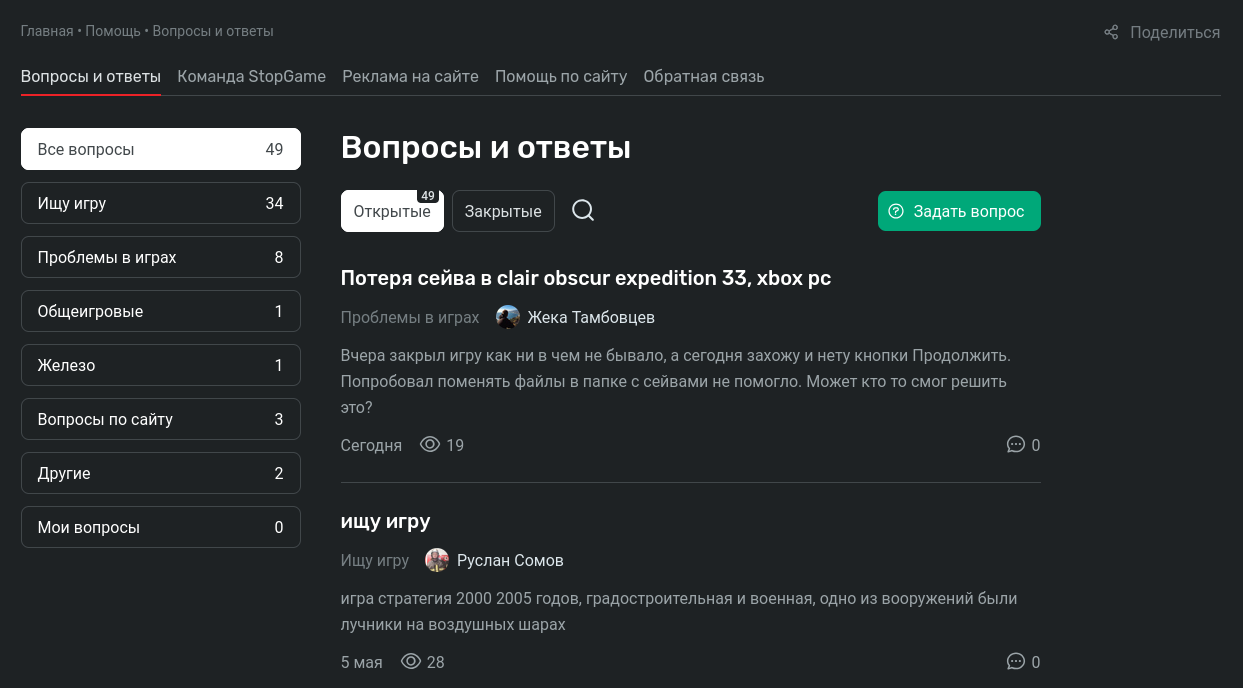The width and height of the screenshot is (1243, 688).
Task: Select the Проблемы в играх category
Action: point(160,257)
